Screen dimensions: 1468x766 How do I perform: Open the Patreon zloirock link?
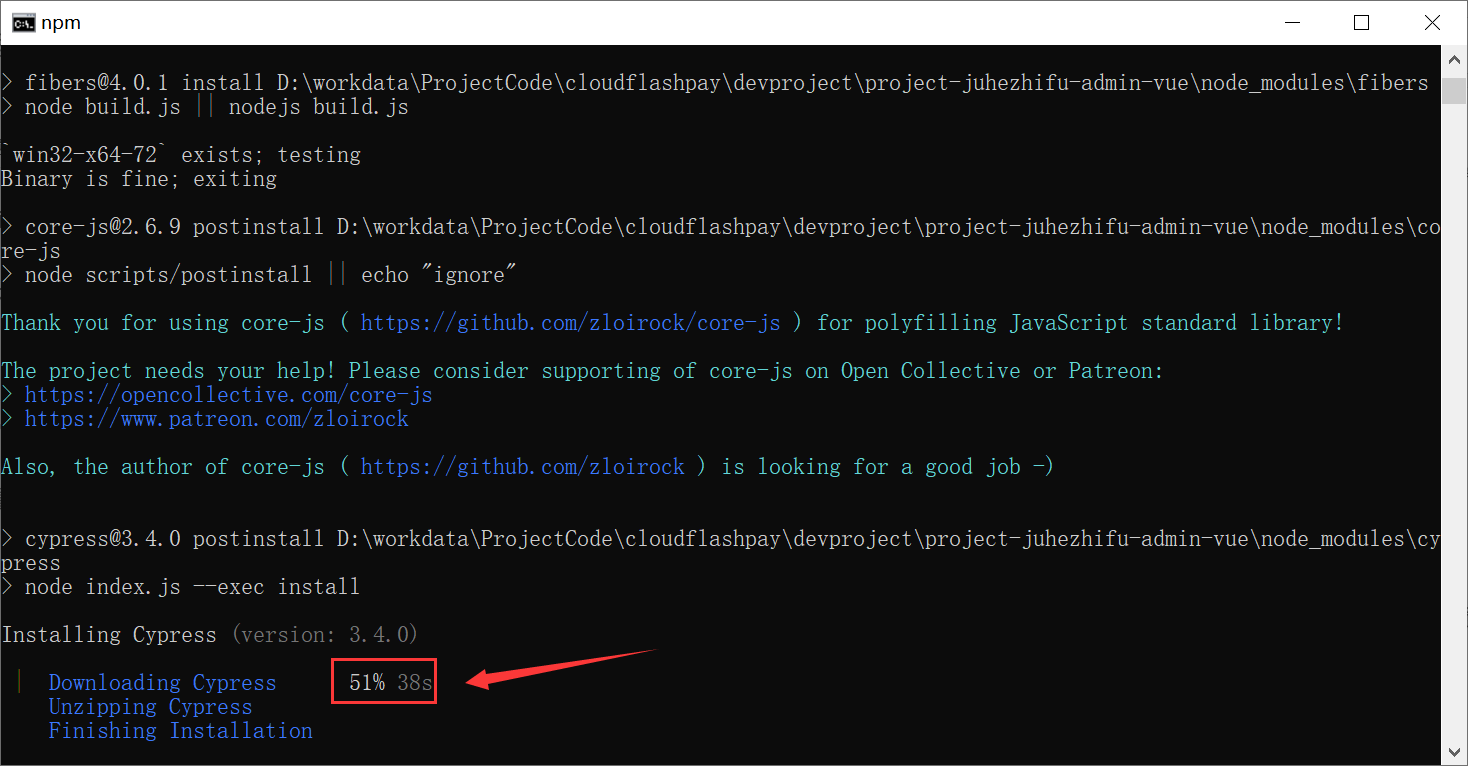click(216, 418)
